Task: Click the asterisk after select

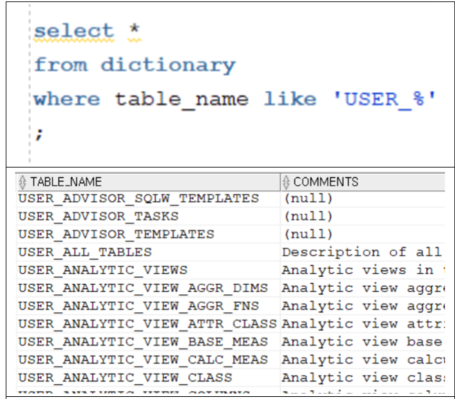Action: click(x=134, y=29)
